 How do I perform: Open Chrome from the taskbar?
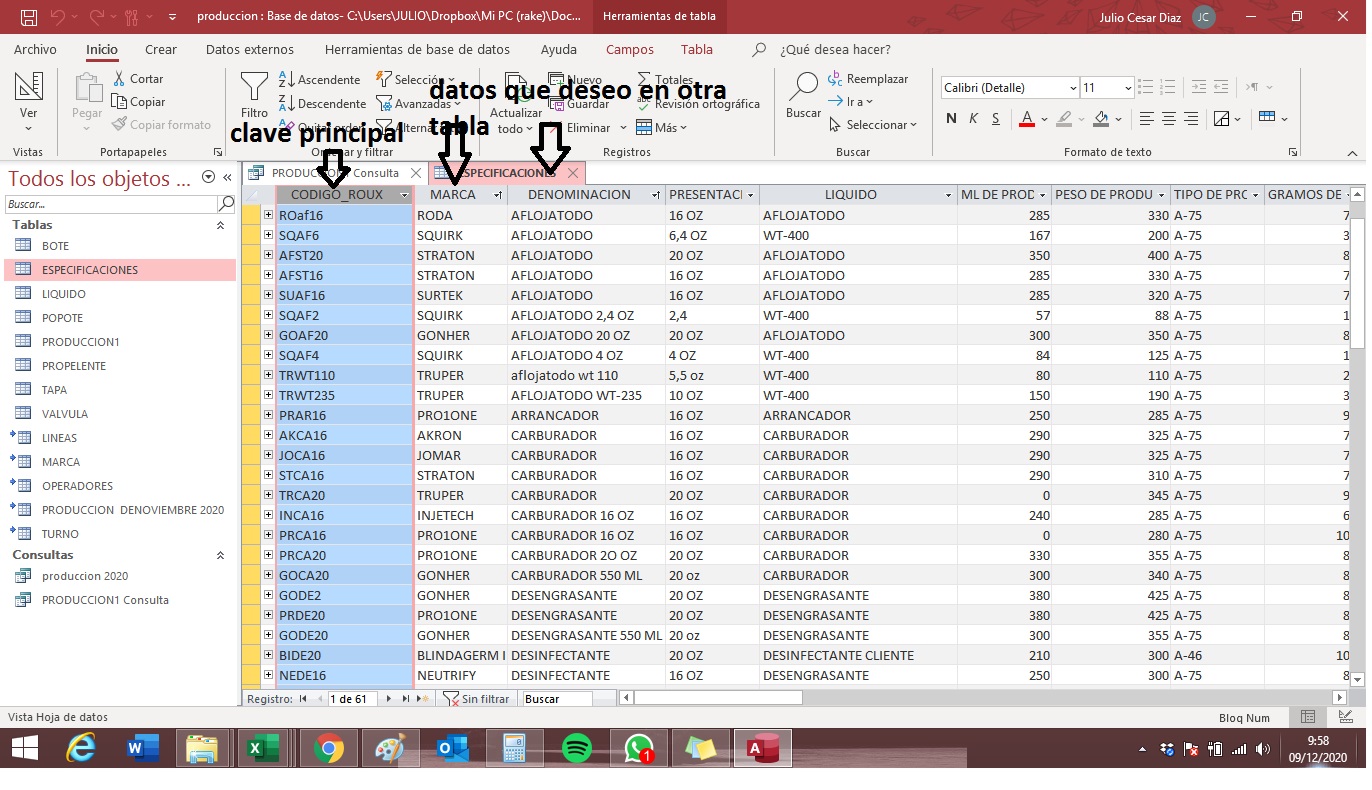(329, 748)
